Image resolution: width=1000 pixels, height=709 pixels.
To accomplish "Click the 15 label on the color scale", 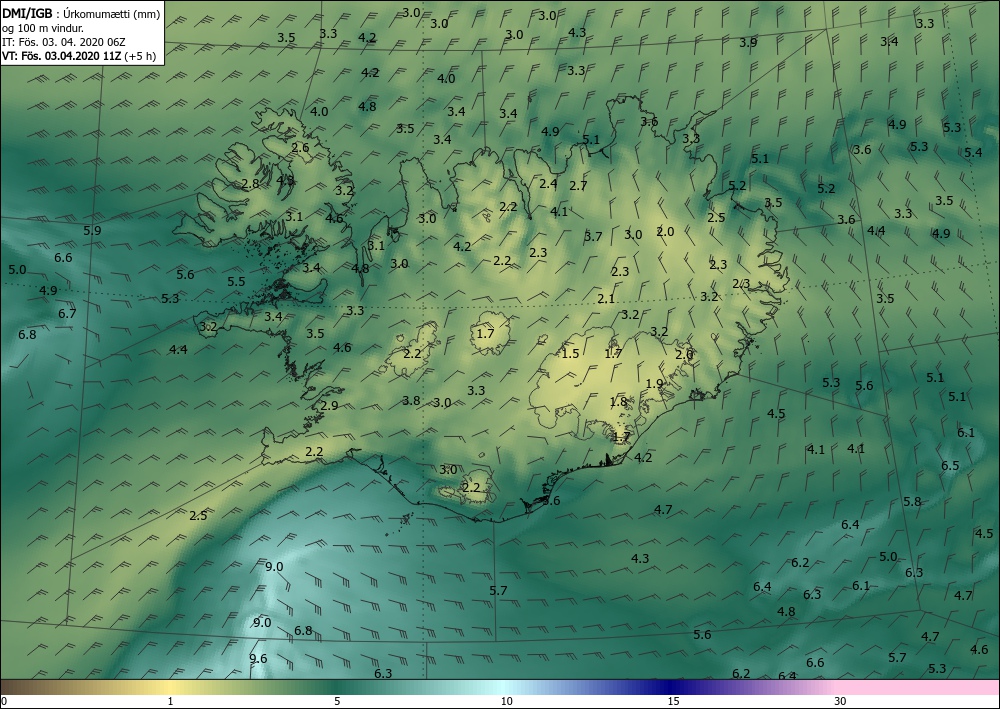I will coord(673,701).
